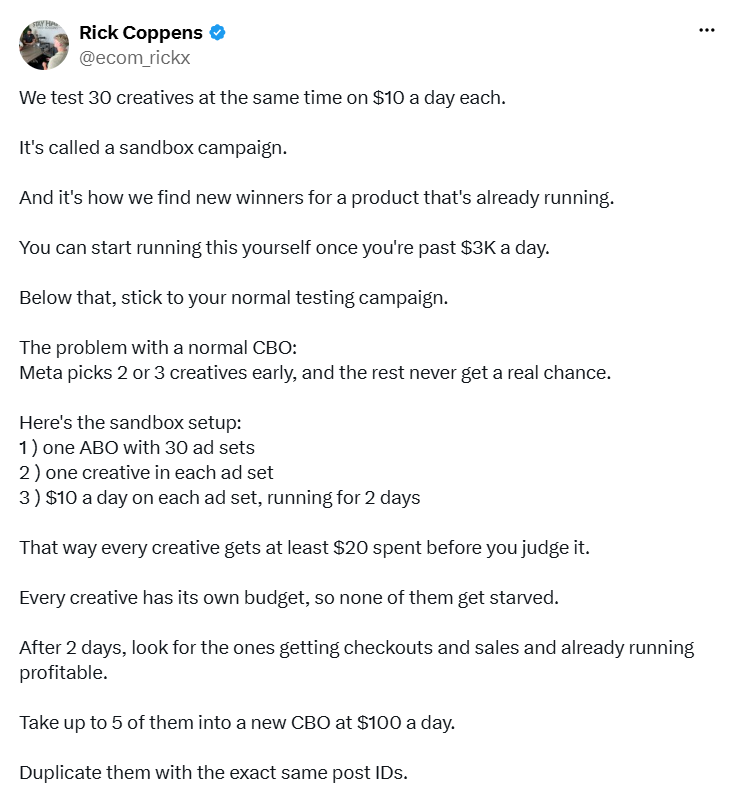745x795 pixels.
Task: Open the three-dot more options menu
Action: click(706, 30)
